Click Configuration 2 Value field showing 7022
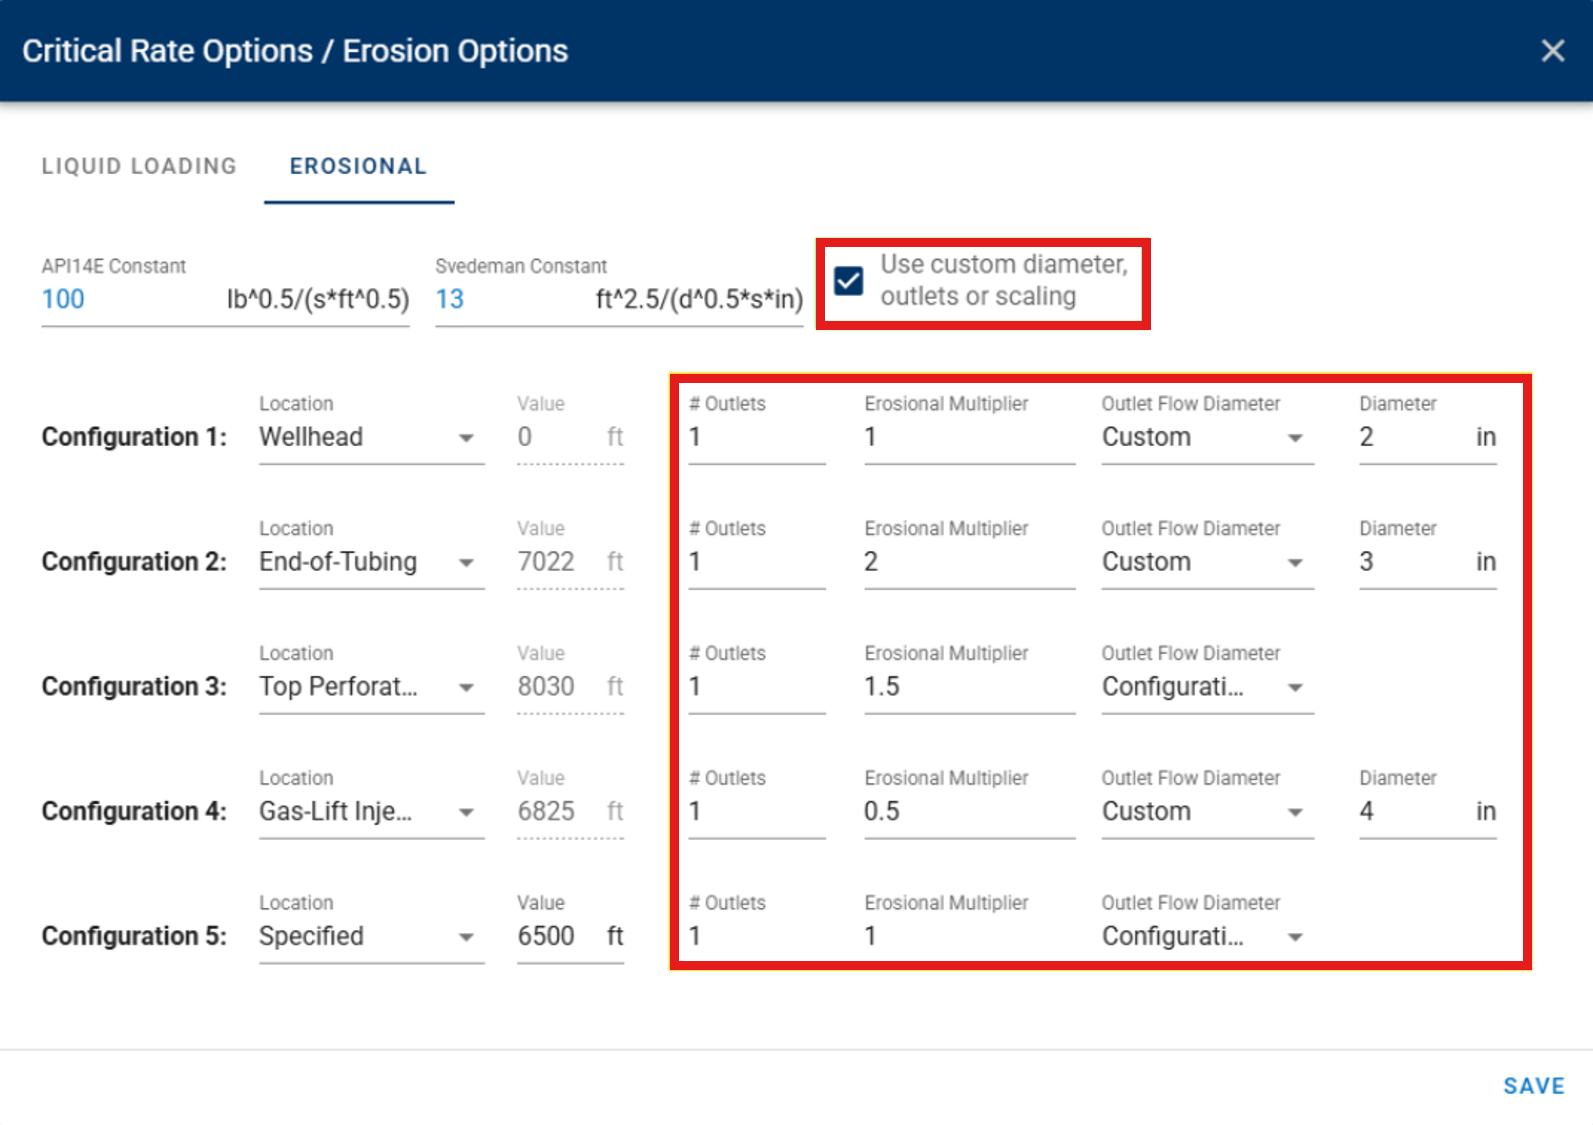The width and height of the screenshot is (1593, 1125). click(570, 562)
